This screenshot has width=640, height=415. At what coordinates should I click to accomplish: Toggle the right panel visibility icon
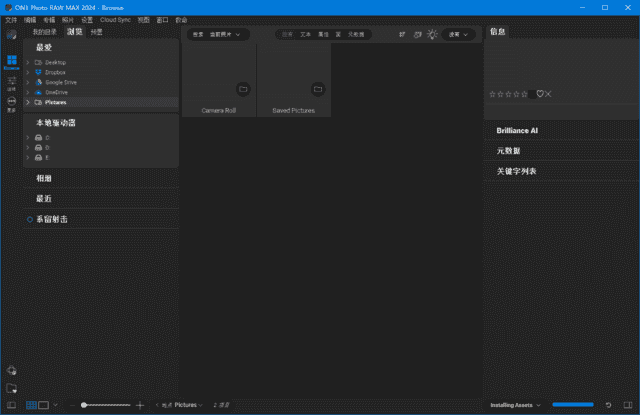point(627,405)
